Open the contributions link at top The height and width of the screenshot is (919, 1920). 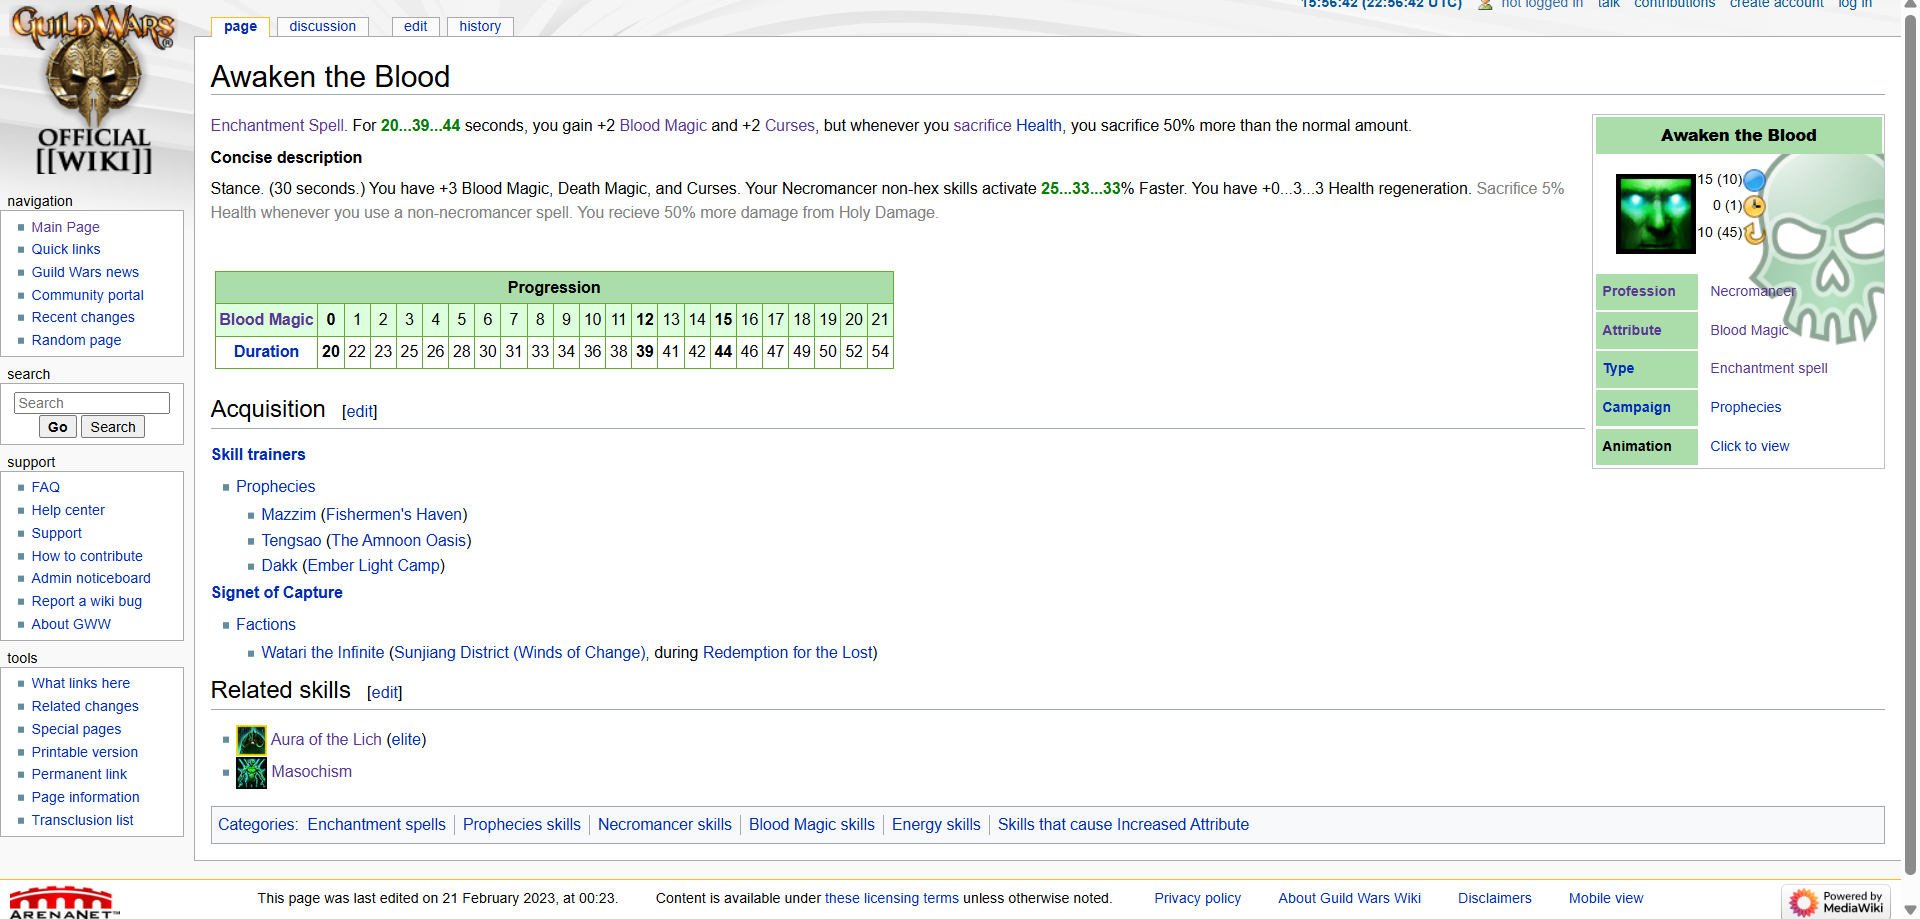point(1674,5)
